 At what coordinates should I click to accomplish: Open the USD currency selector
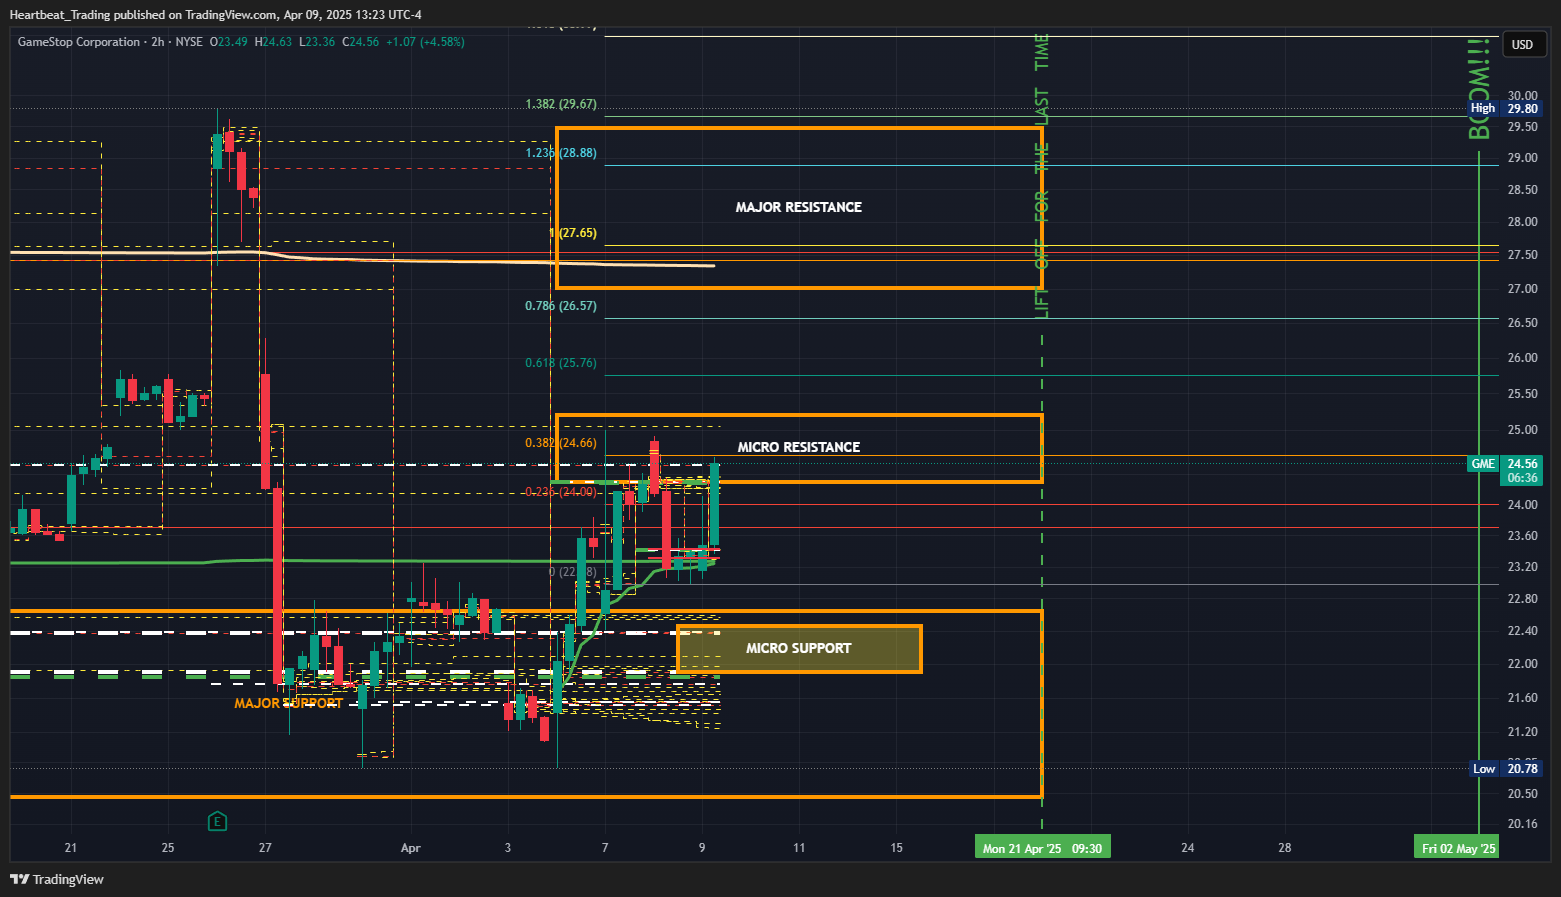1522,45
